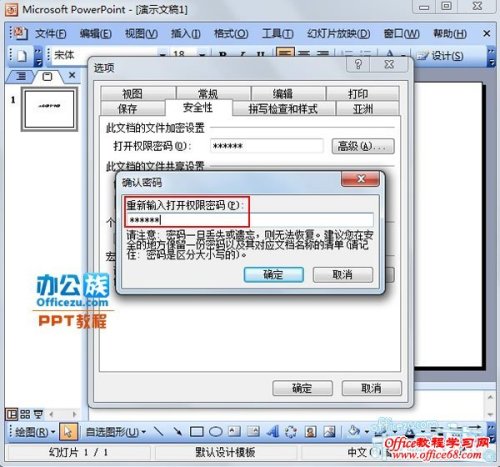The image size is (500, 467).
Task: Choose the Oval shape tool
Action: coord(216,432)
